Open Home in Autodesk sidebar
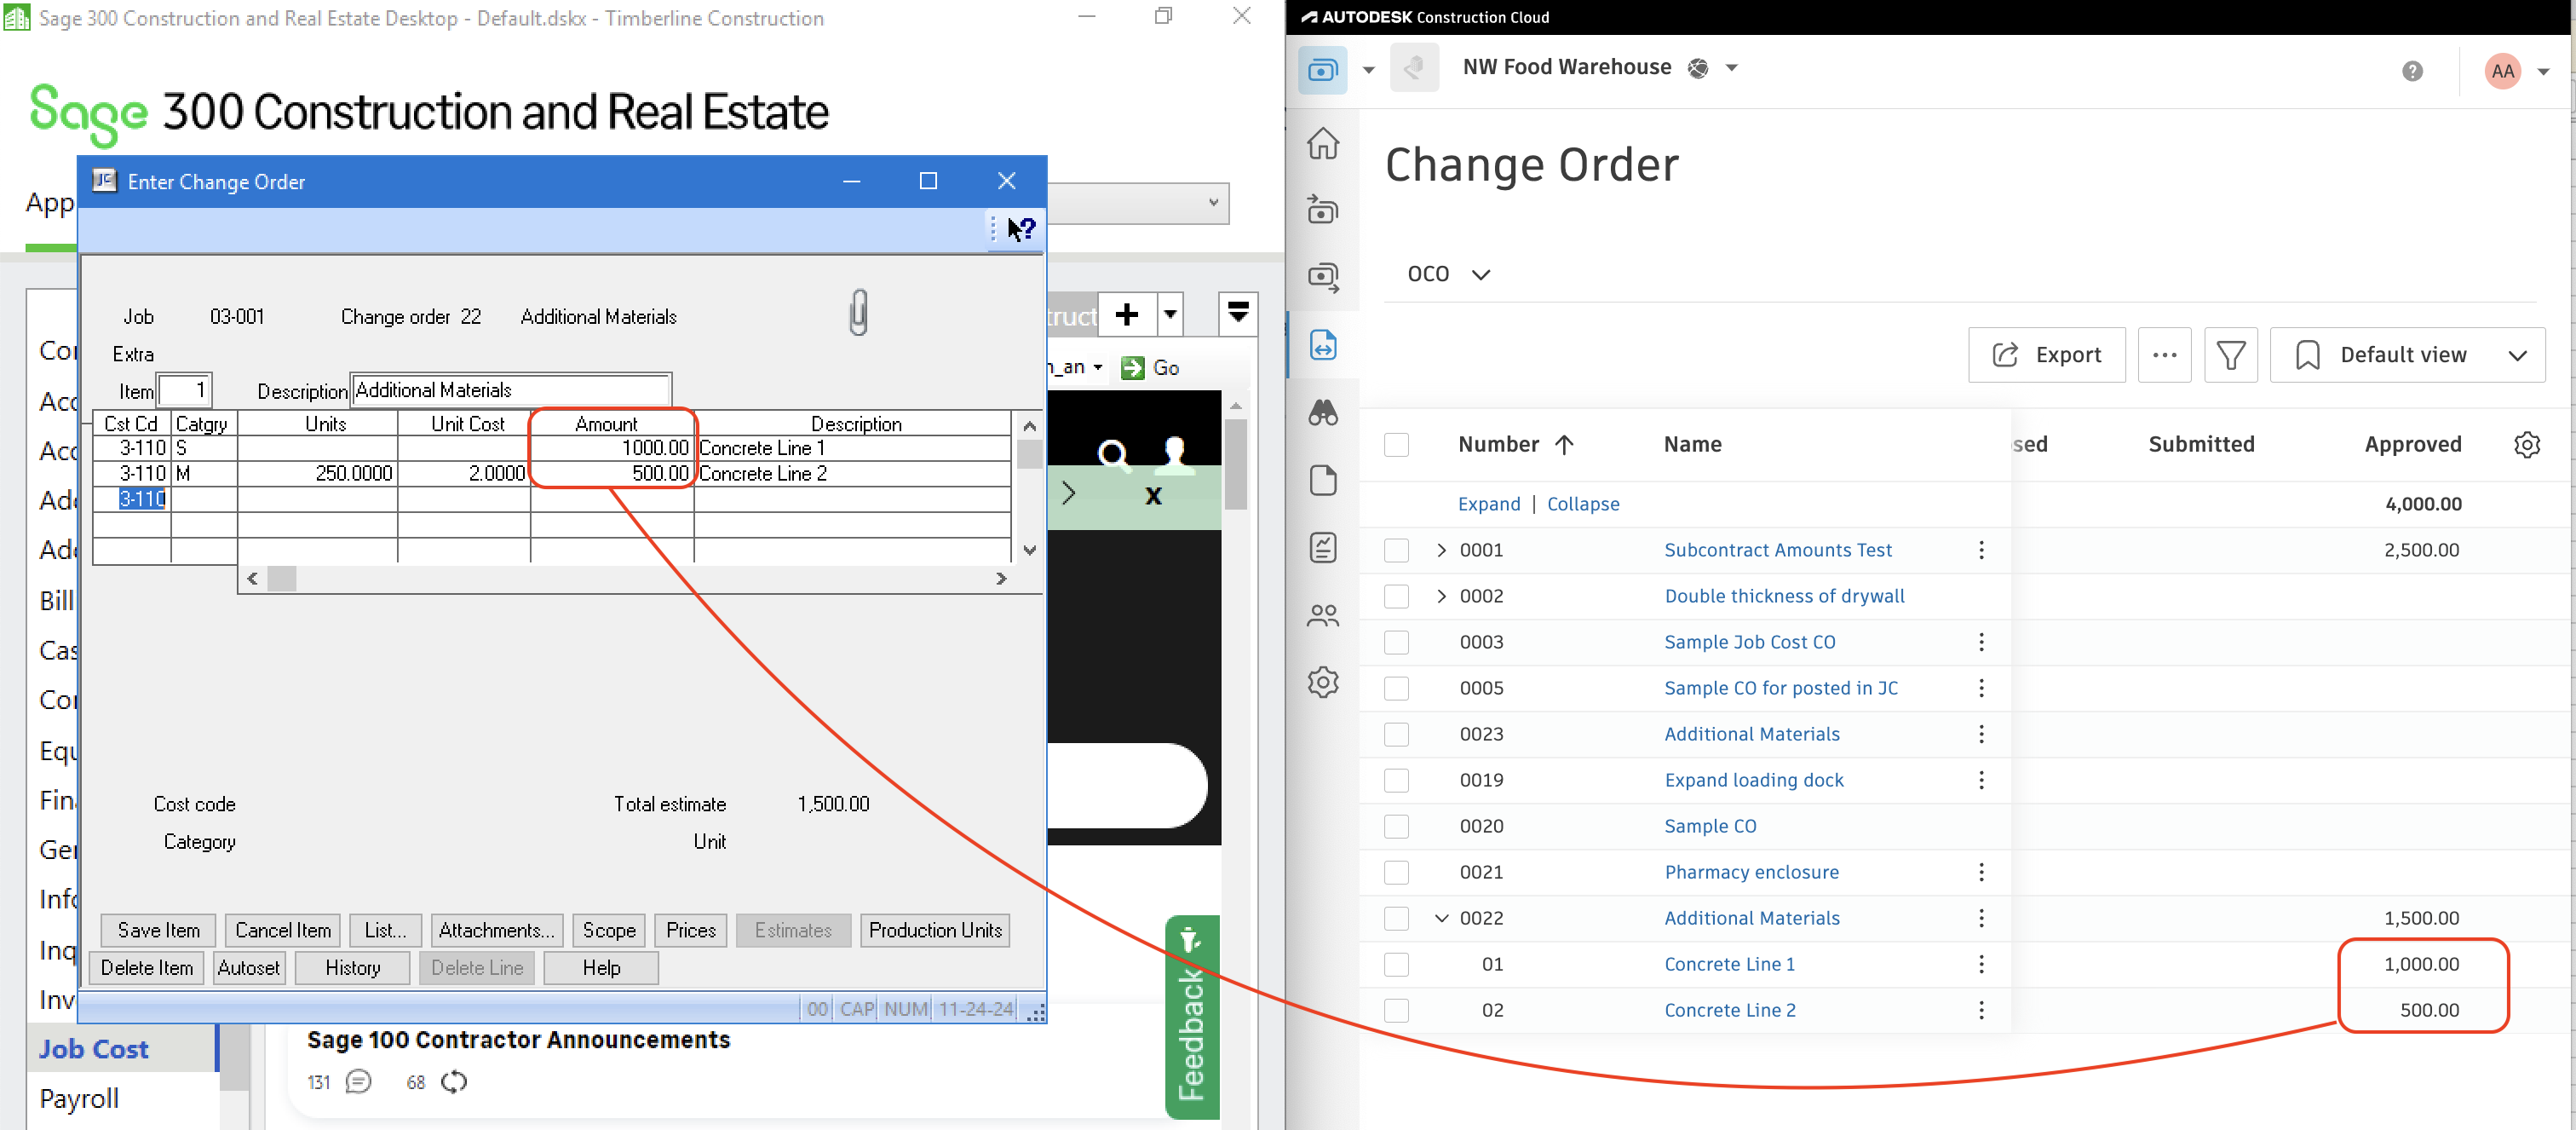Viewport: 2576px width, 1130px height. [x=1323, y=143]
